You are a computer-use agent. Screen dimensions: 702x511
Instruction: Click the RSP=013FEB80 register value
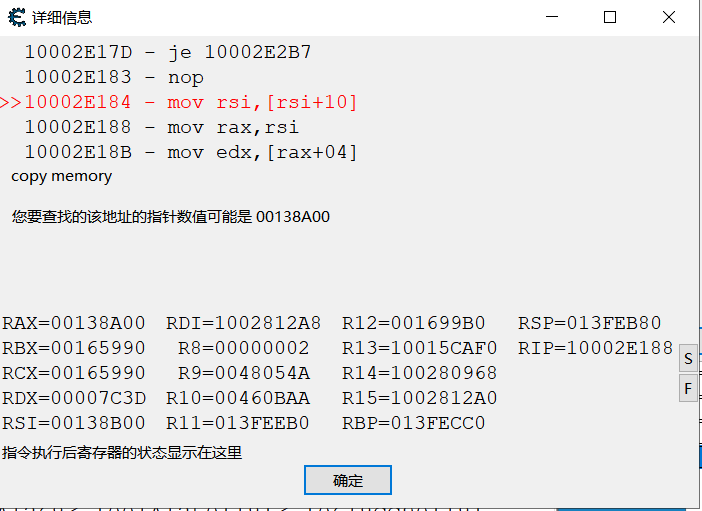(590, 323)
